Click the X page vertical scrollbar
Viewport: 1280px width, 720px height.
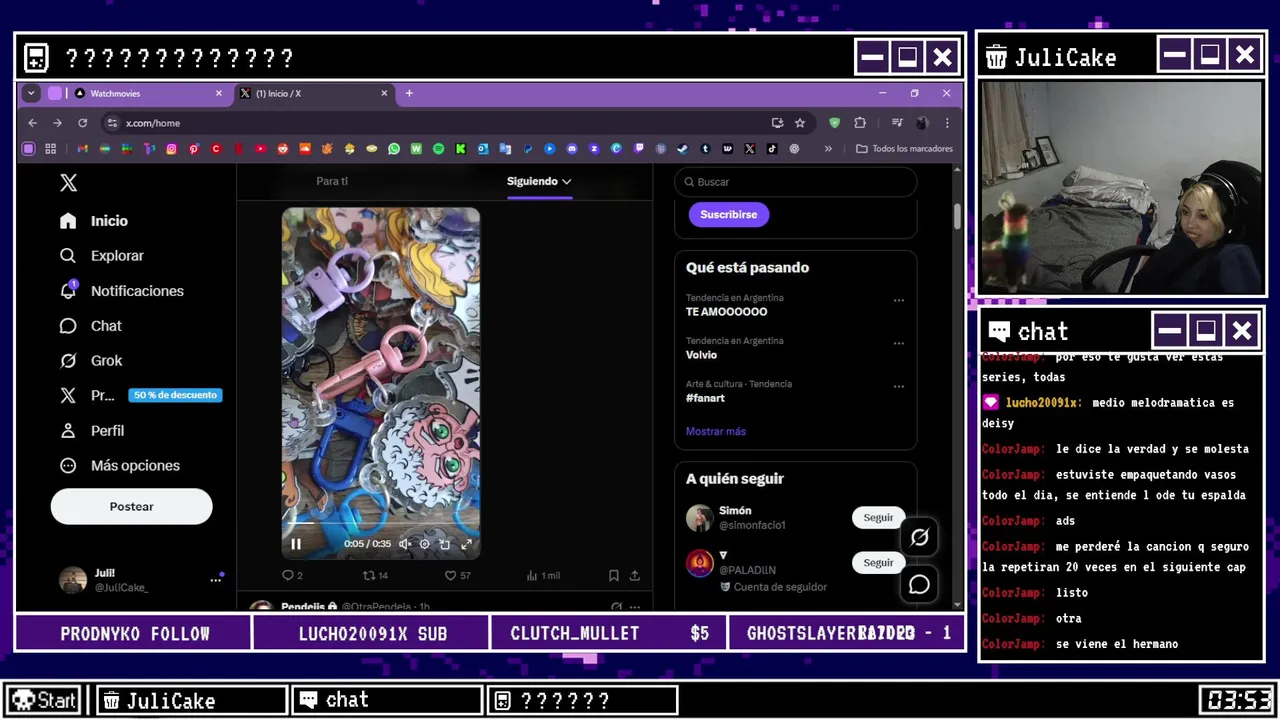pos(957,215)
